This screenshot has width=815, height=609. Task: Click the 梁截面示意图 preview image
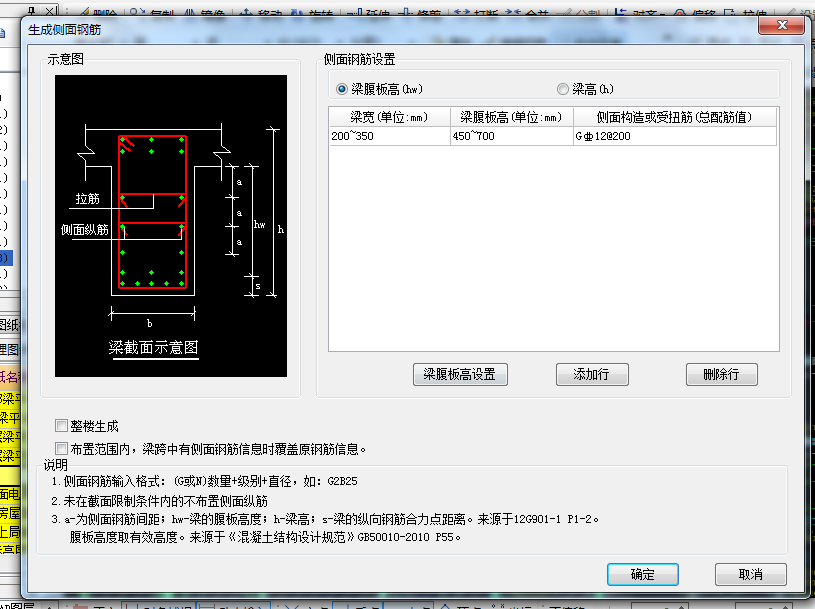pos(171,226)
